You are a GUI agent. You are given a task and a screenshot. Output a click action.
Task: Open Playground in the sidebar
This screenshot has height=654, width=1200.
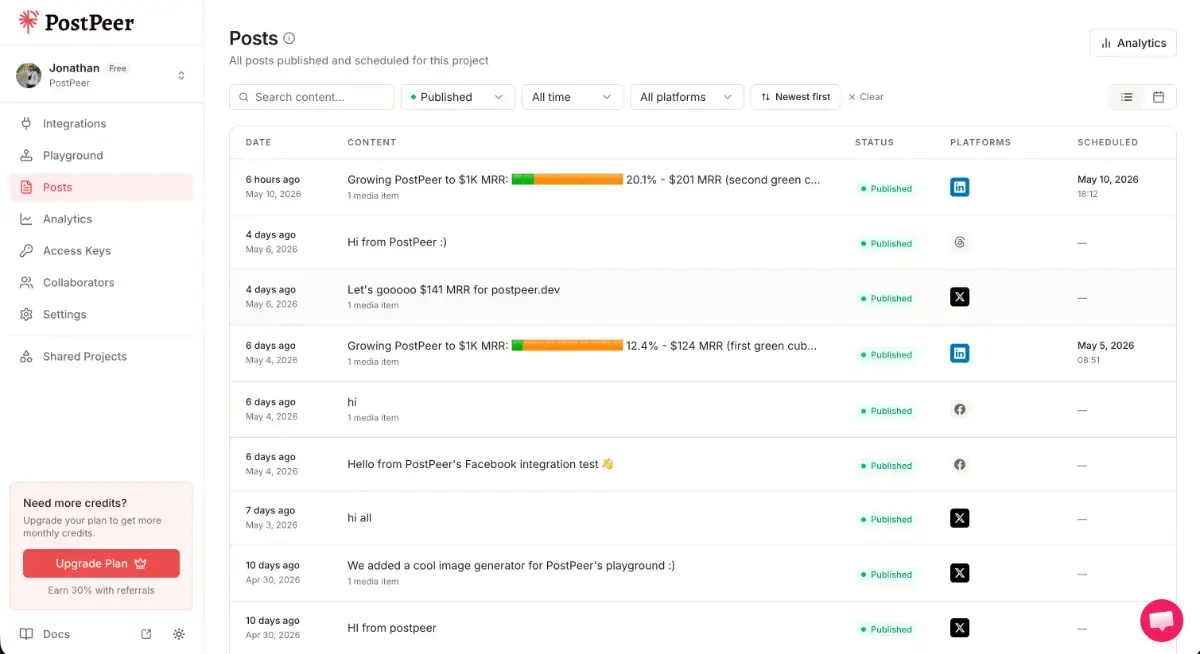pyautogui.click(x=101, y=156)
